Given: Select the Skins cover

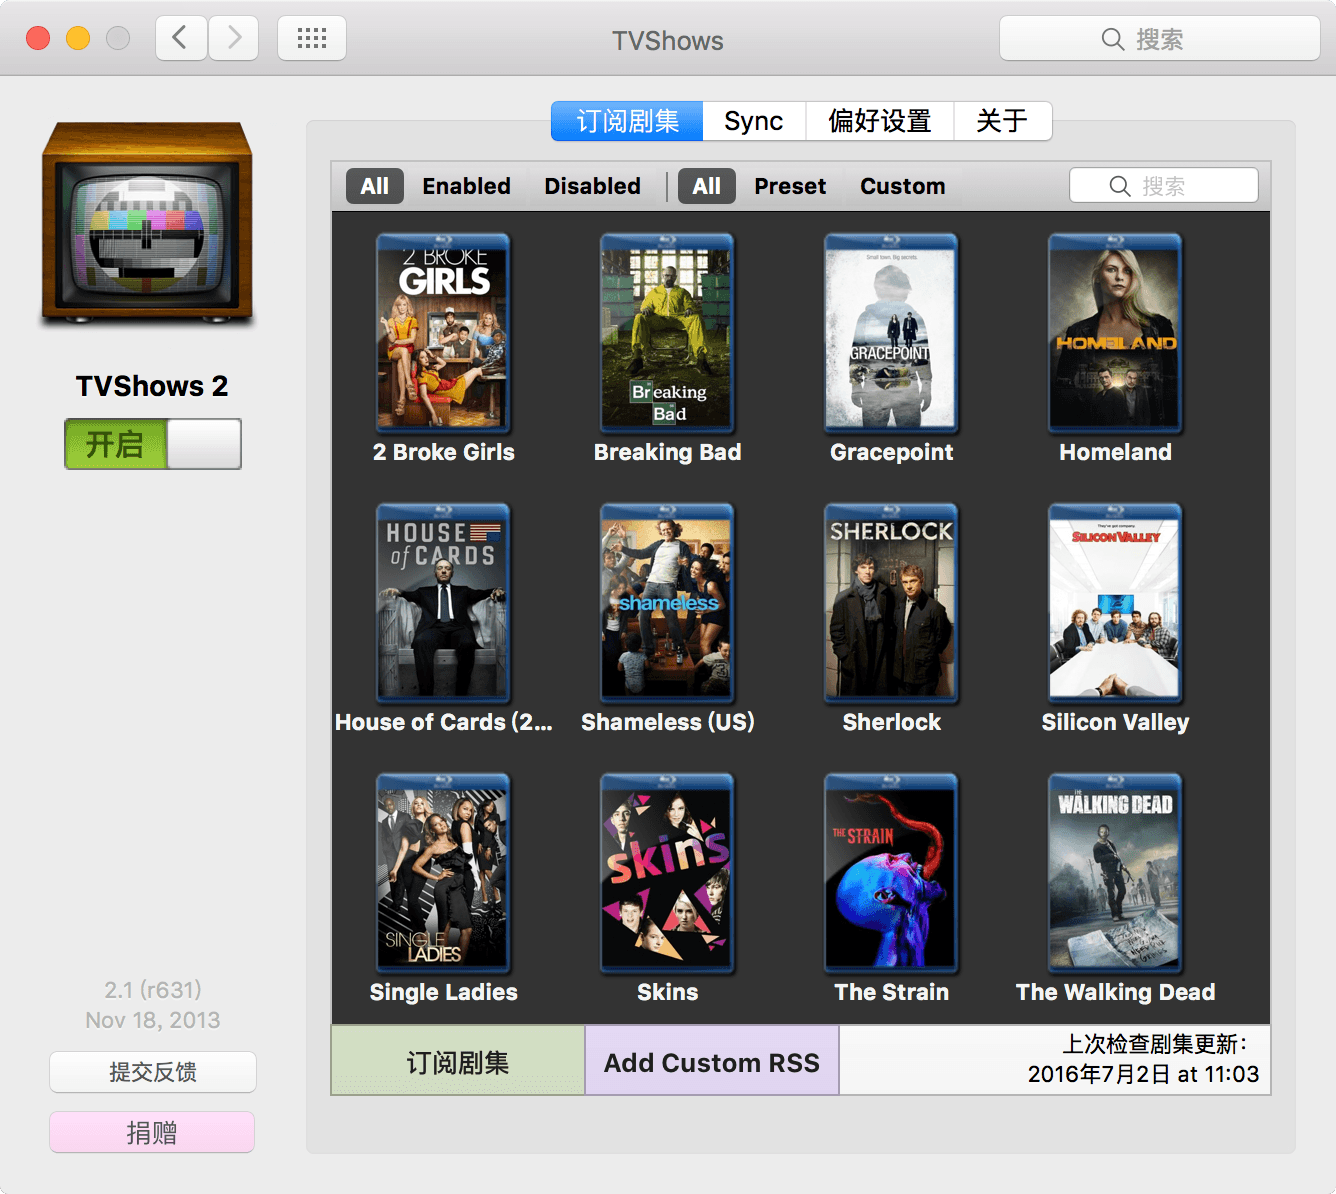Looking at the screenshot, I should click(x=667, y=873).
